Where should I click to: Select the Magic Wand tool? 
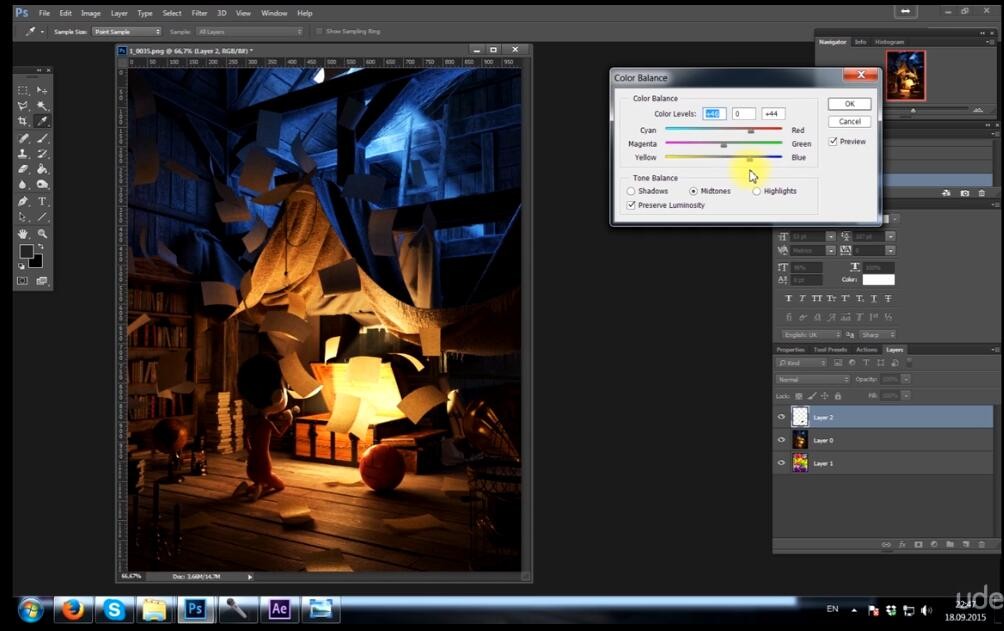point(42,106)
